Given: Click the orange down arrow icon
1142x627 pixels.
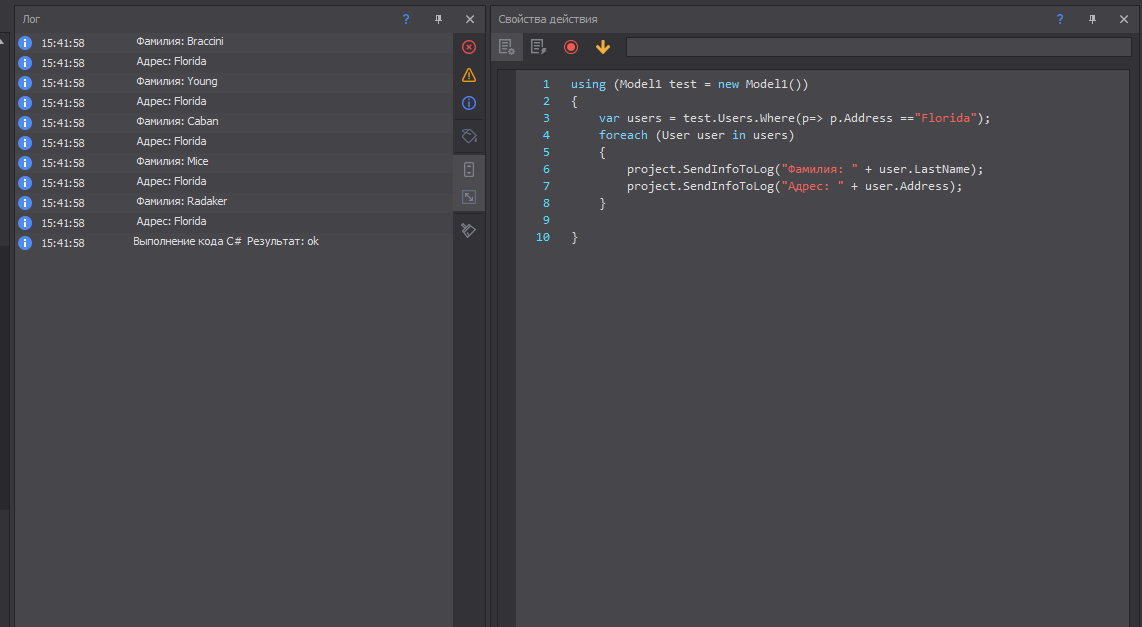Looking at the screenshot, I should click(x=602, y=47).
